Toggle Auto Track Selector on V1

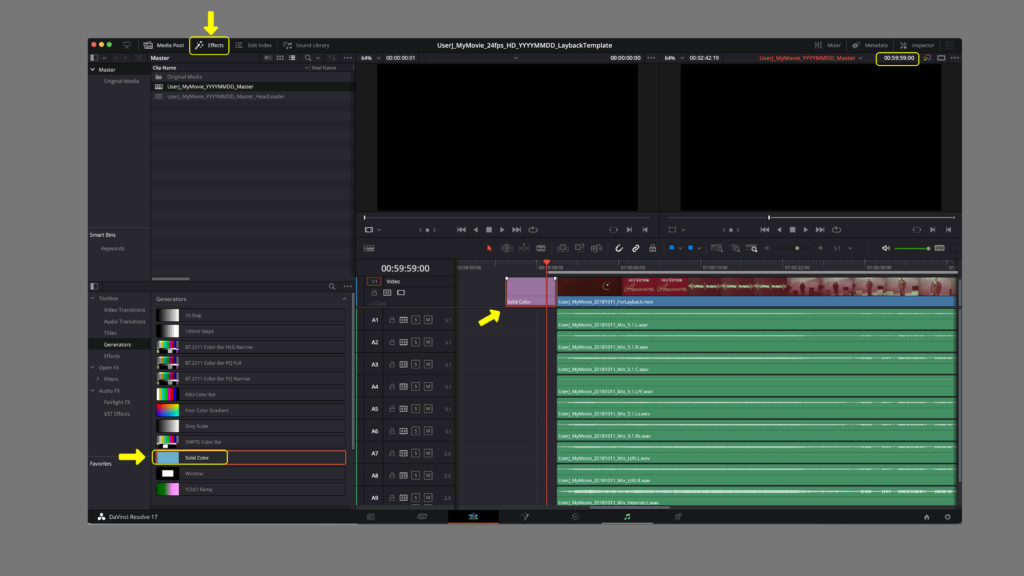[387, 293]
